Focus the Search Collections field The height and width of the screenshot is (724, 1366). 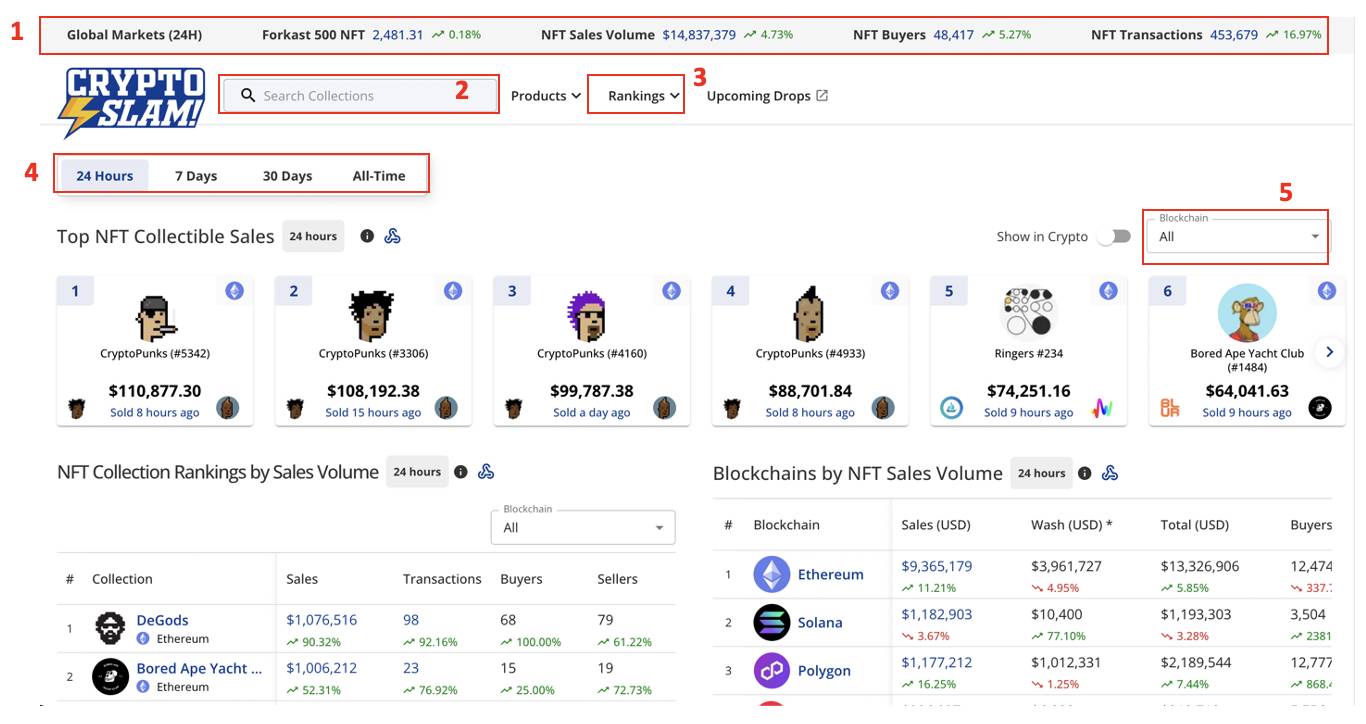point(360,96)
